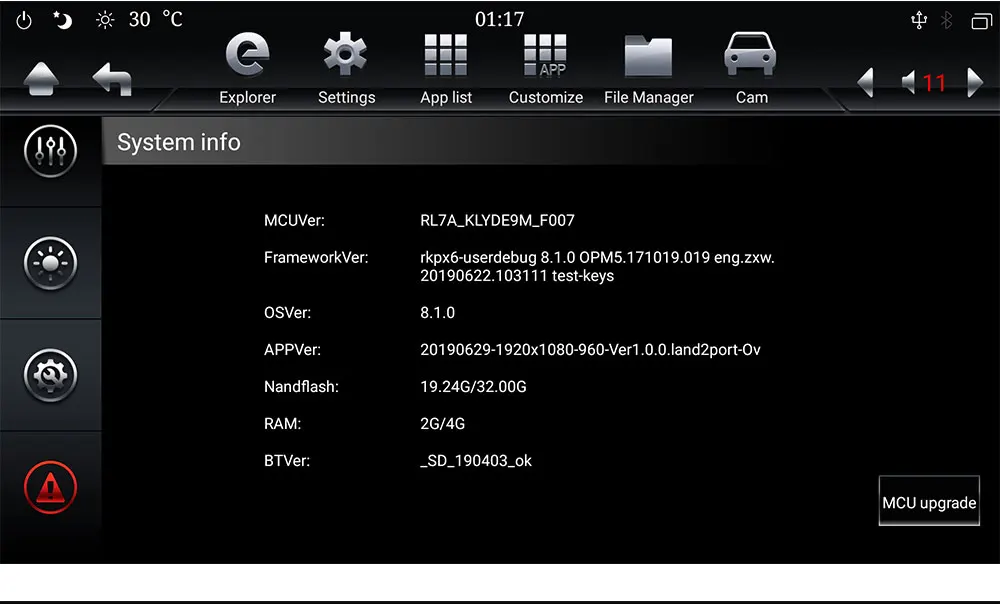Tap the Bluetooth status icon

coord(946,20)
